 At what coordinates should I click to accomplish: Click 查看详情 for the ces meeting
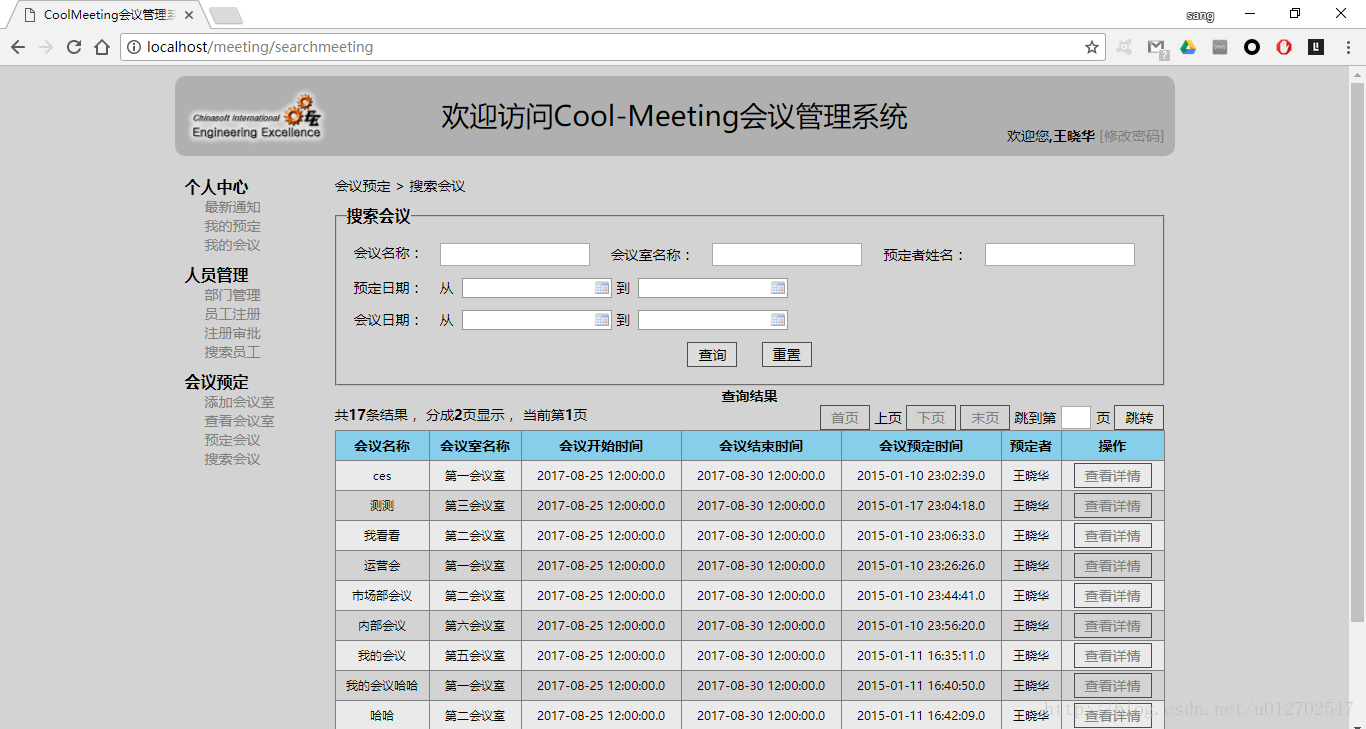click(x=1112, y=476)
